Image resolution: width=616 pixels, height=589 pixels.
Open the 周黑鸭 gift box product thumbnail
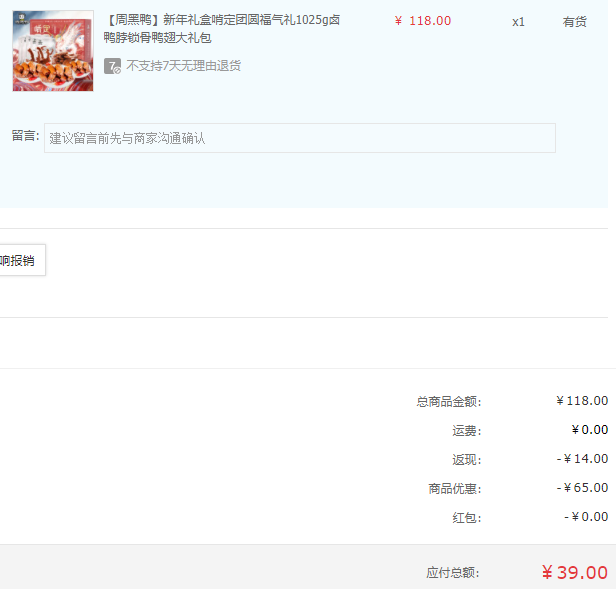(53, 51)
